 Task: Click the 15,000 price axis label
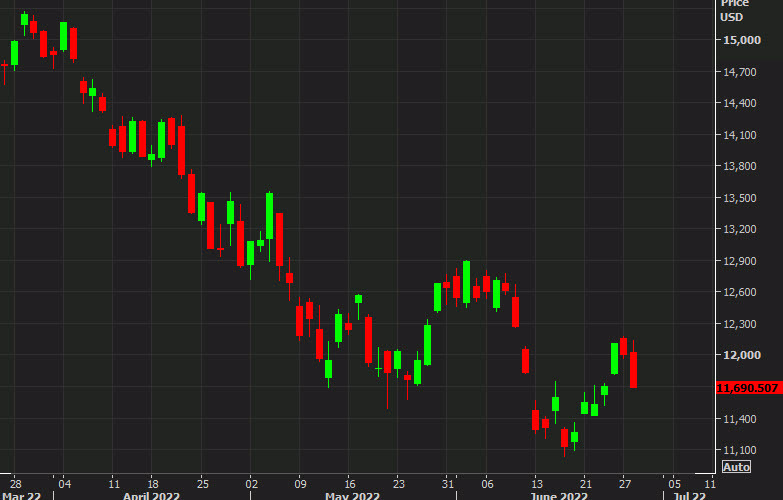742,40
